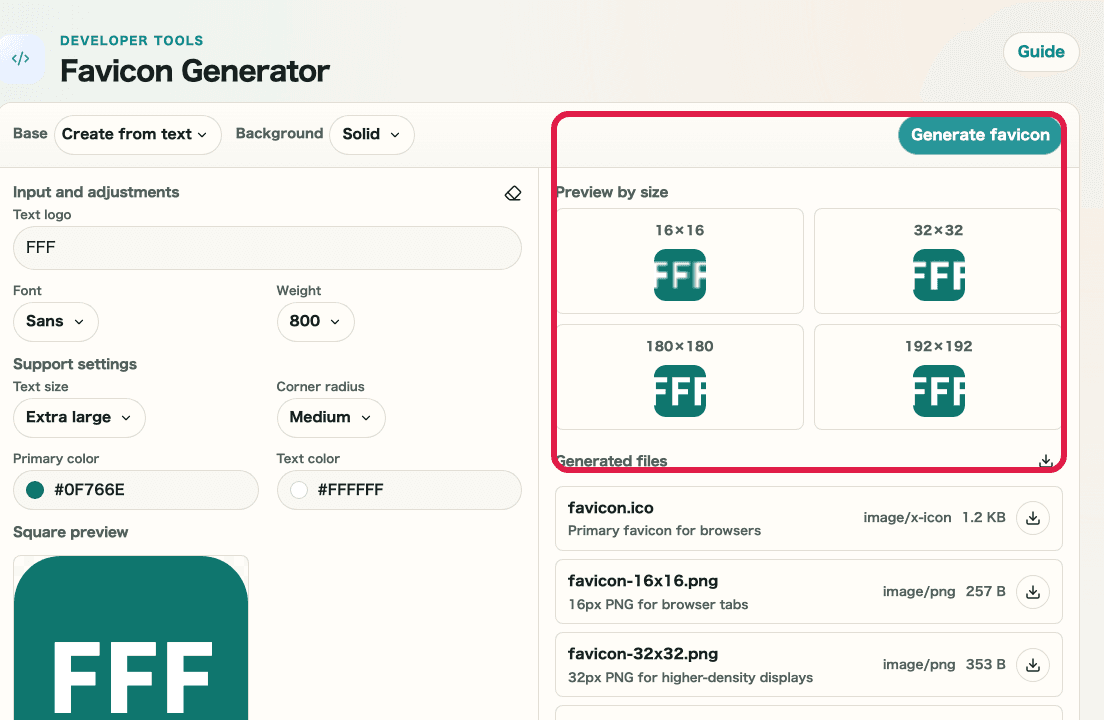1104x720 pixels.
Task: Download all generated files icon
Action: point(1045,461)
